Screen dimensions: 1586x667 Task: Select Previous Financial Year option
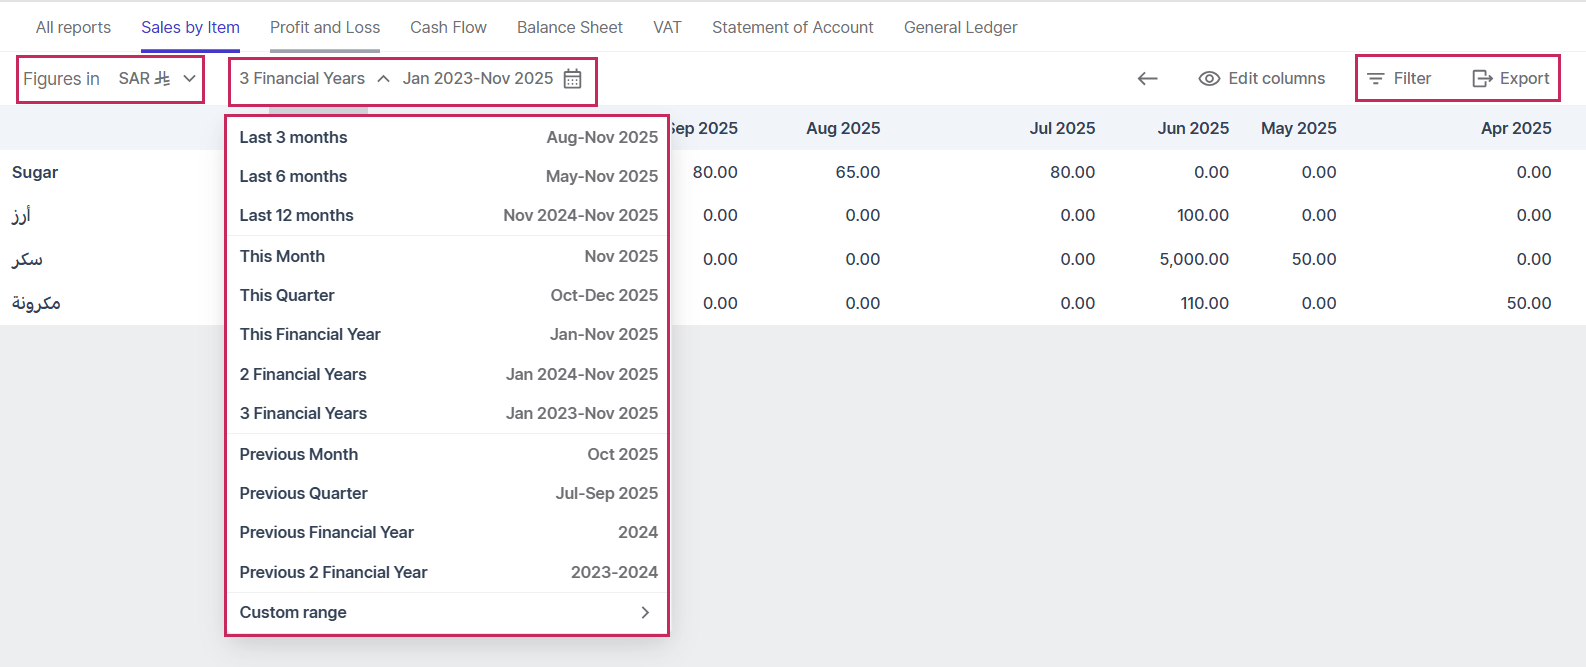click(326, 532)
